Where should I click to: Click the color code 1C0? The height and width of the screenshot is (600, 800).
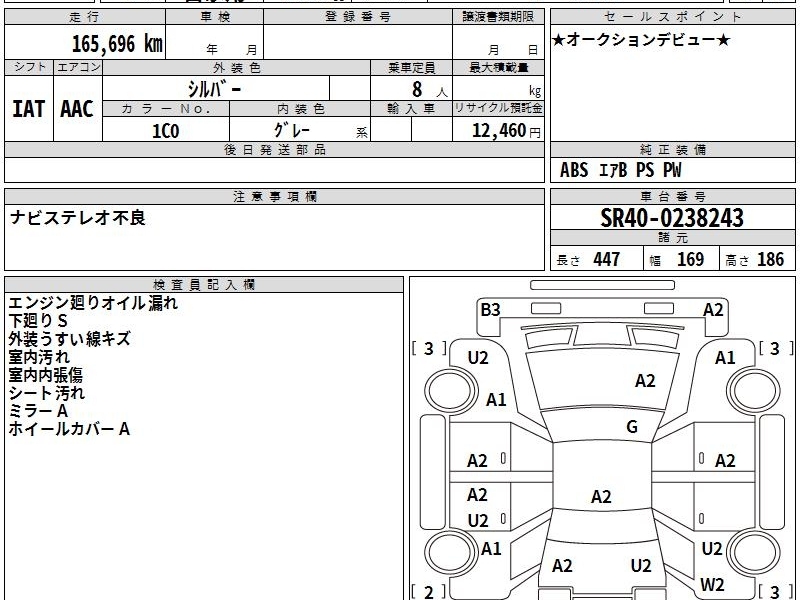[x=166, y=131]
